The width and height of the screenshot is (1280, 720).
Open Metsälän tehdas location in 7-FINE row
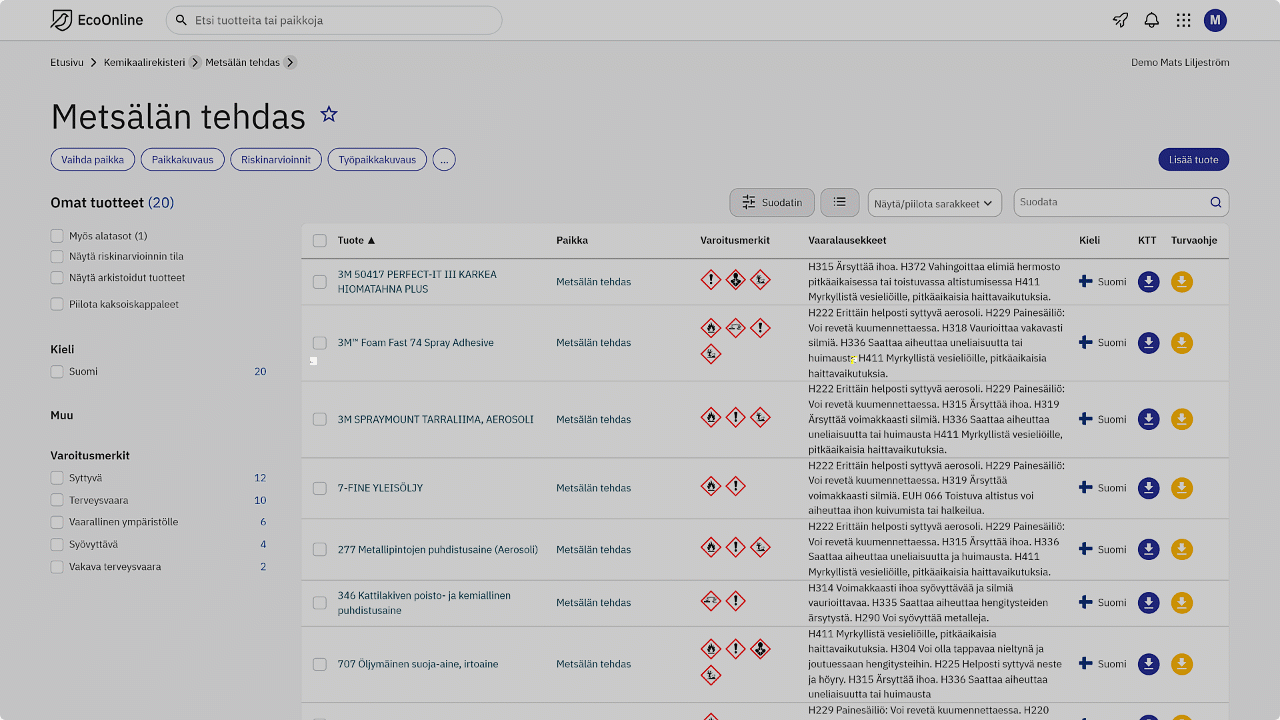594,488
